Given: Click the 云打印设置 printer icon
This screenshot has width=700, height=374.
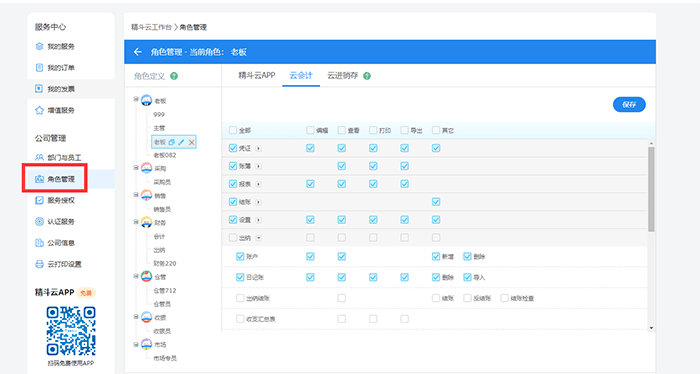Looking at the screenshot, I should pyautogui.click(x=39, y=264).
